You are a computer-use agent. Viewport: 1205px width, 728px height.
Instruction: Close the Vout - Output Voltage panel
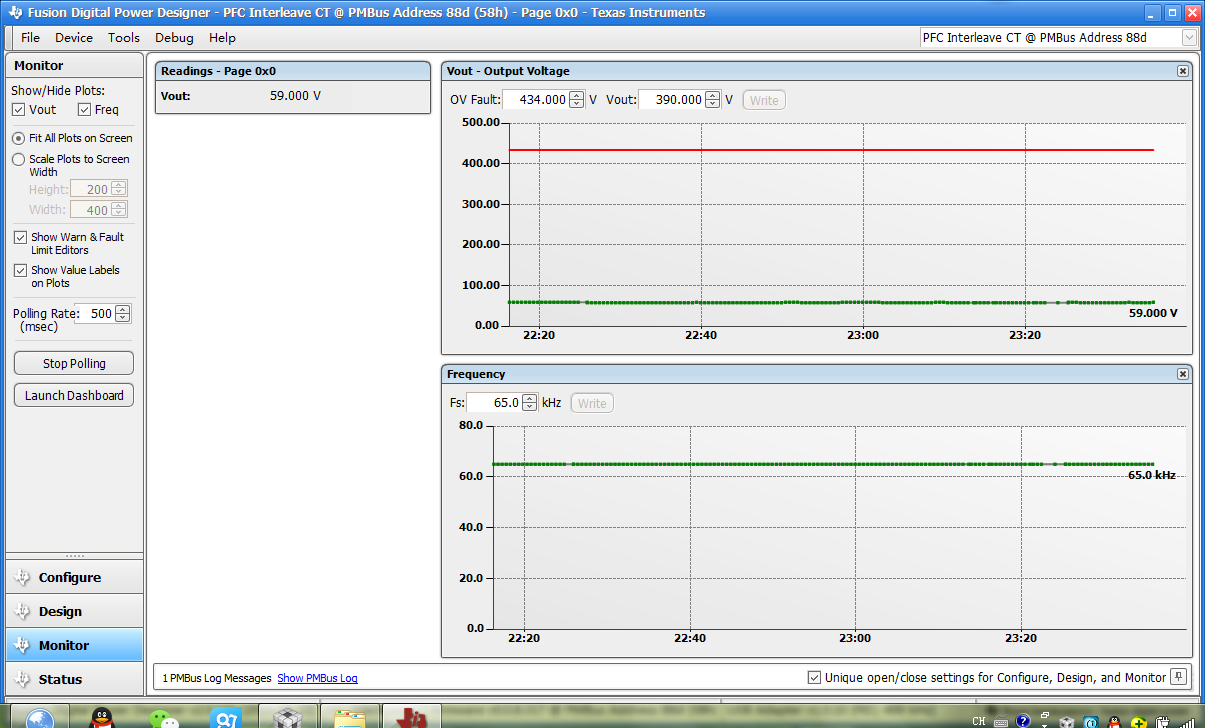1183,71
